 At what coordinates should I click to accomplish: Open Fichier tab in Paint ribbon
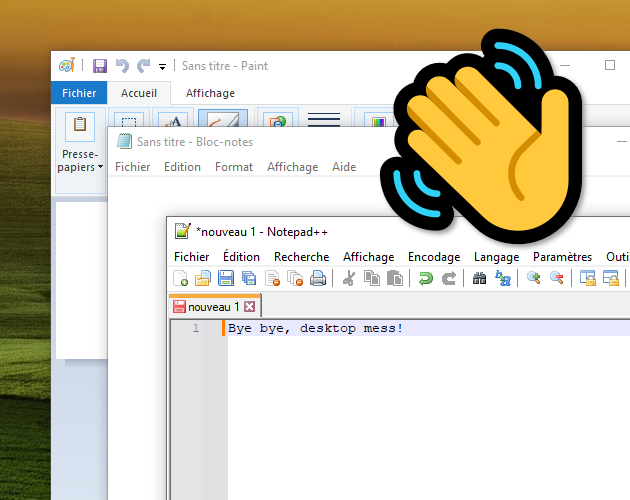[x=79, y=93]
